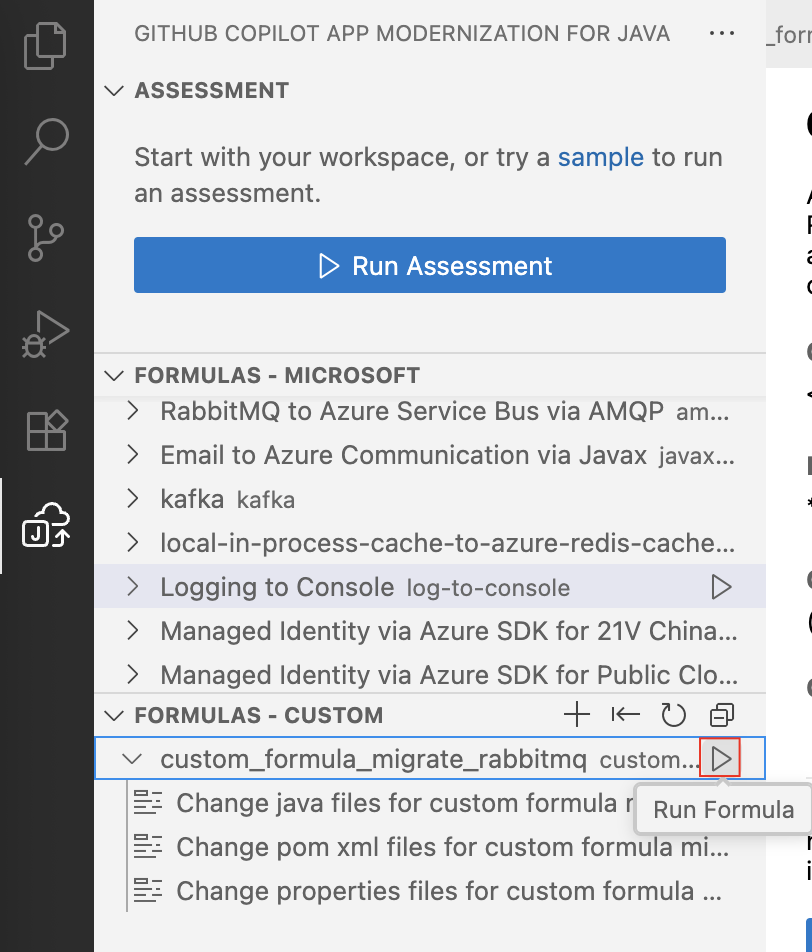The image size is (812, 952).
Task: Open the sample project link
Action: pyautogui.click(x=601, y=157)
